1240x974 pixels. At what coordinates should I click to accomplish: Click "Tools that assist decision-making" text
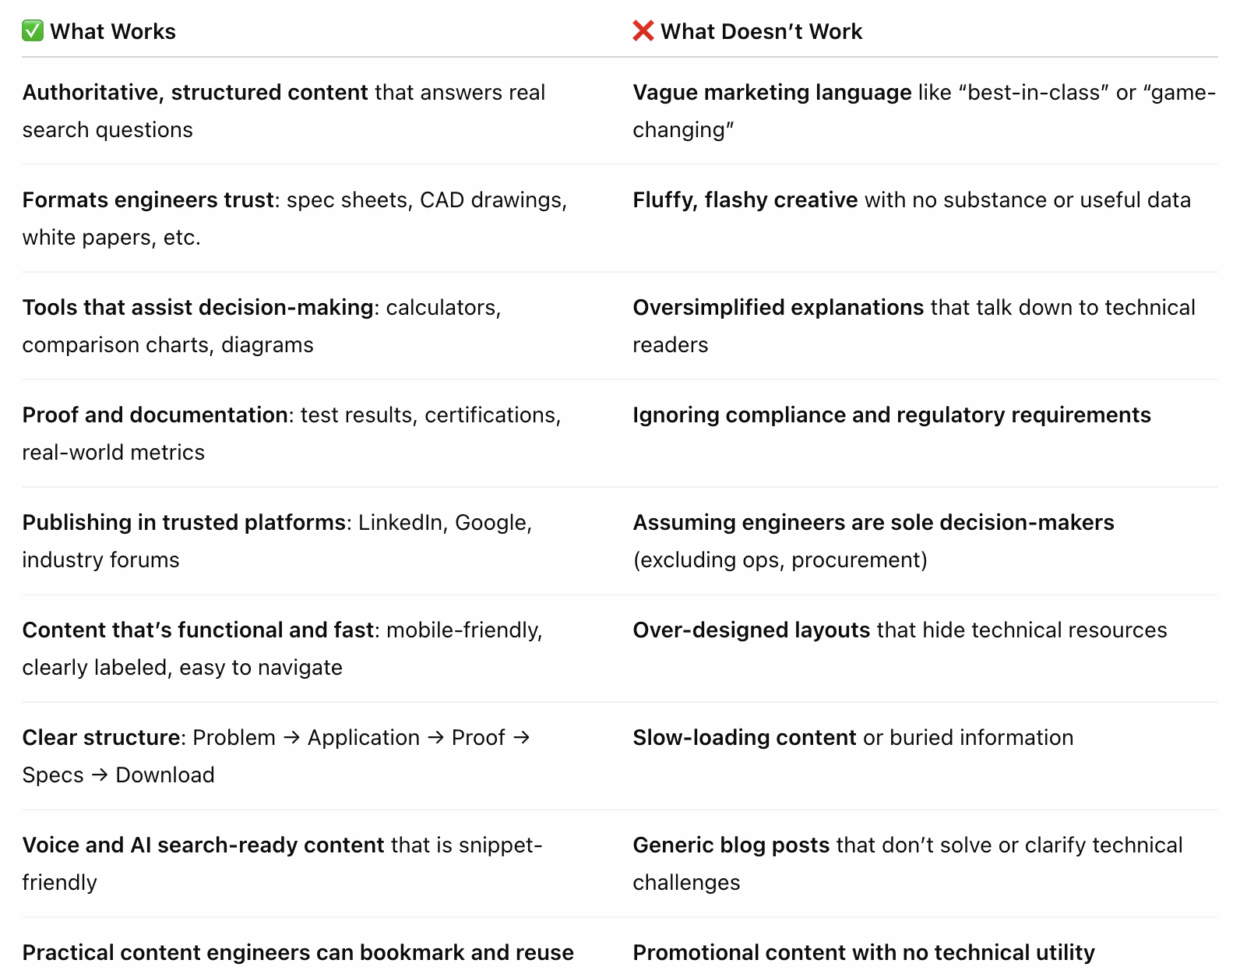[198, 308]
